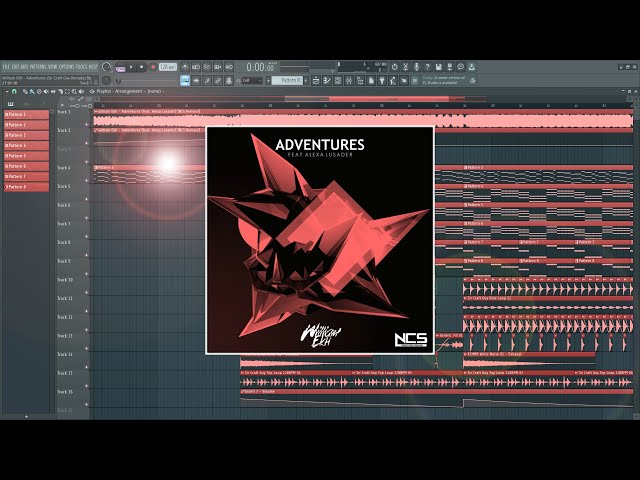Toggle the loop recording button

click(x=229, y=67)
